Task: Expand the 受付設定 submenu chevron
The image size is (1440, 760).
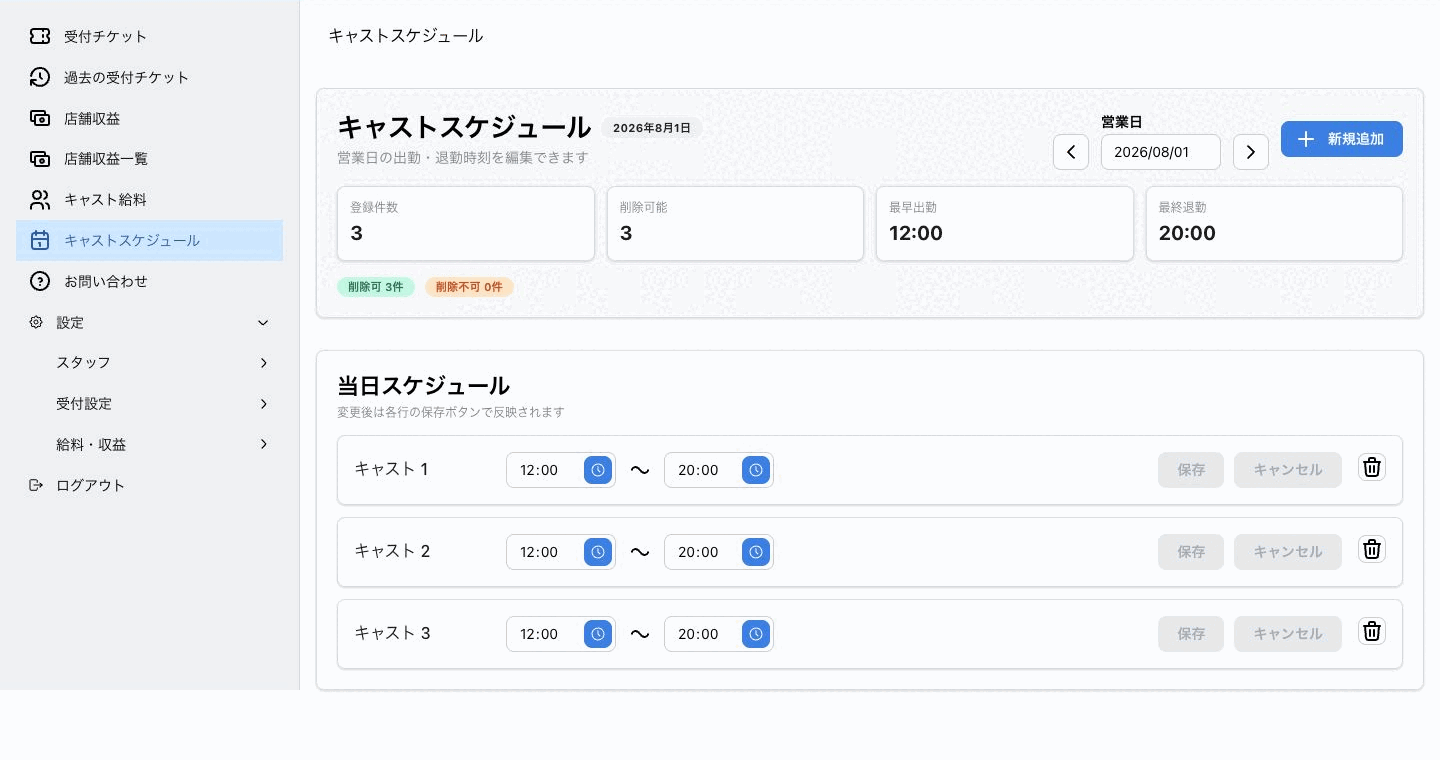Action: click(263, 404)
